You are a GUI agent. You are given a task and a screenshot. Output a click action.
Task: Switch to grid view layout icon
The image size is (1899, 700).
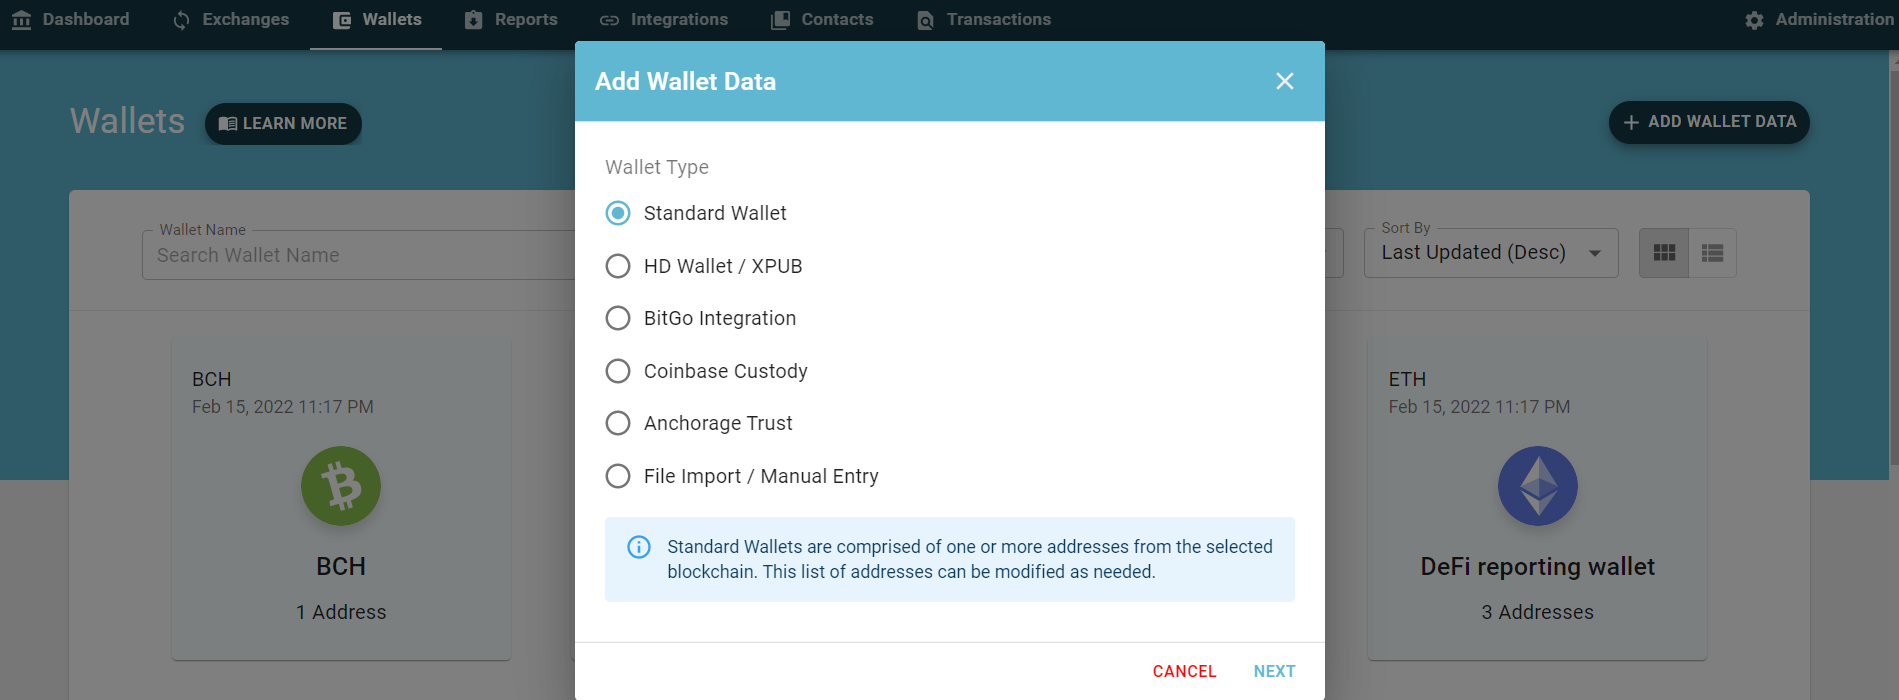click(x=1664, y=253)
